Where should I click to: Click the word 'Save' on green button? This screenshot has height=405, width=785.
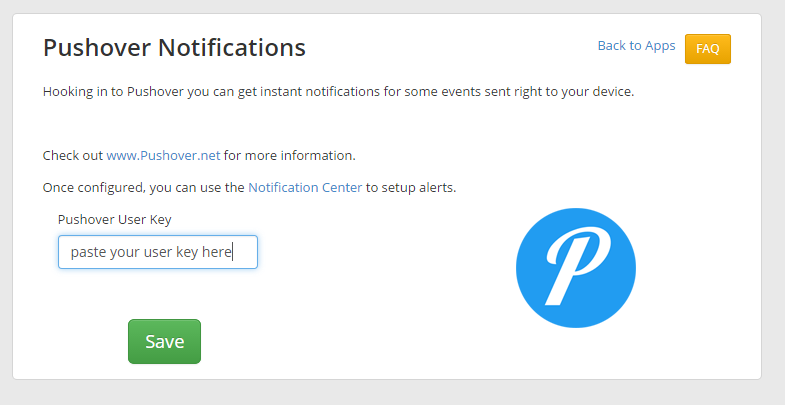coord(164,341)
